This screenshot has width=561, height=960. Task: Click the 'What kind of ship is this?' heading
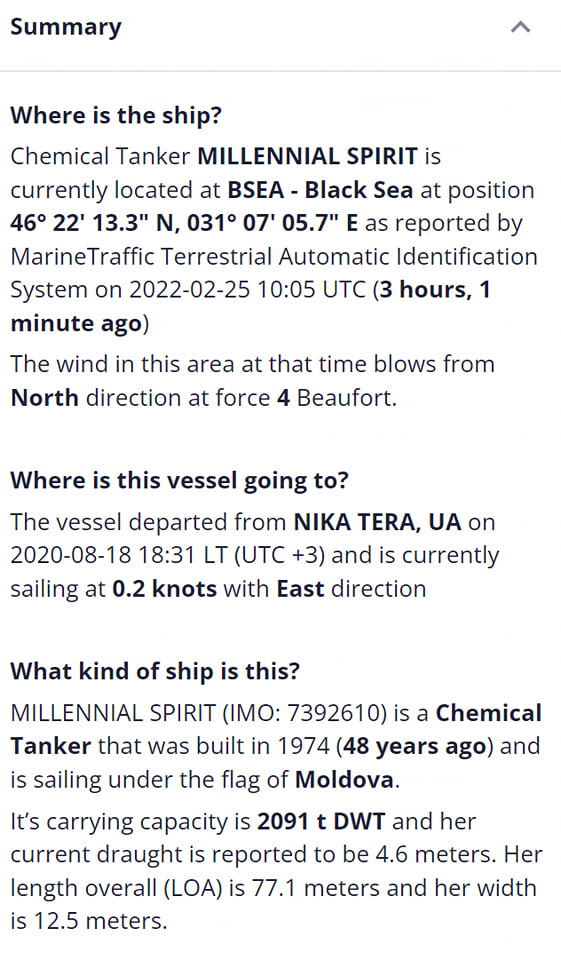pyautogui.click(x=156, y=671)
